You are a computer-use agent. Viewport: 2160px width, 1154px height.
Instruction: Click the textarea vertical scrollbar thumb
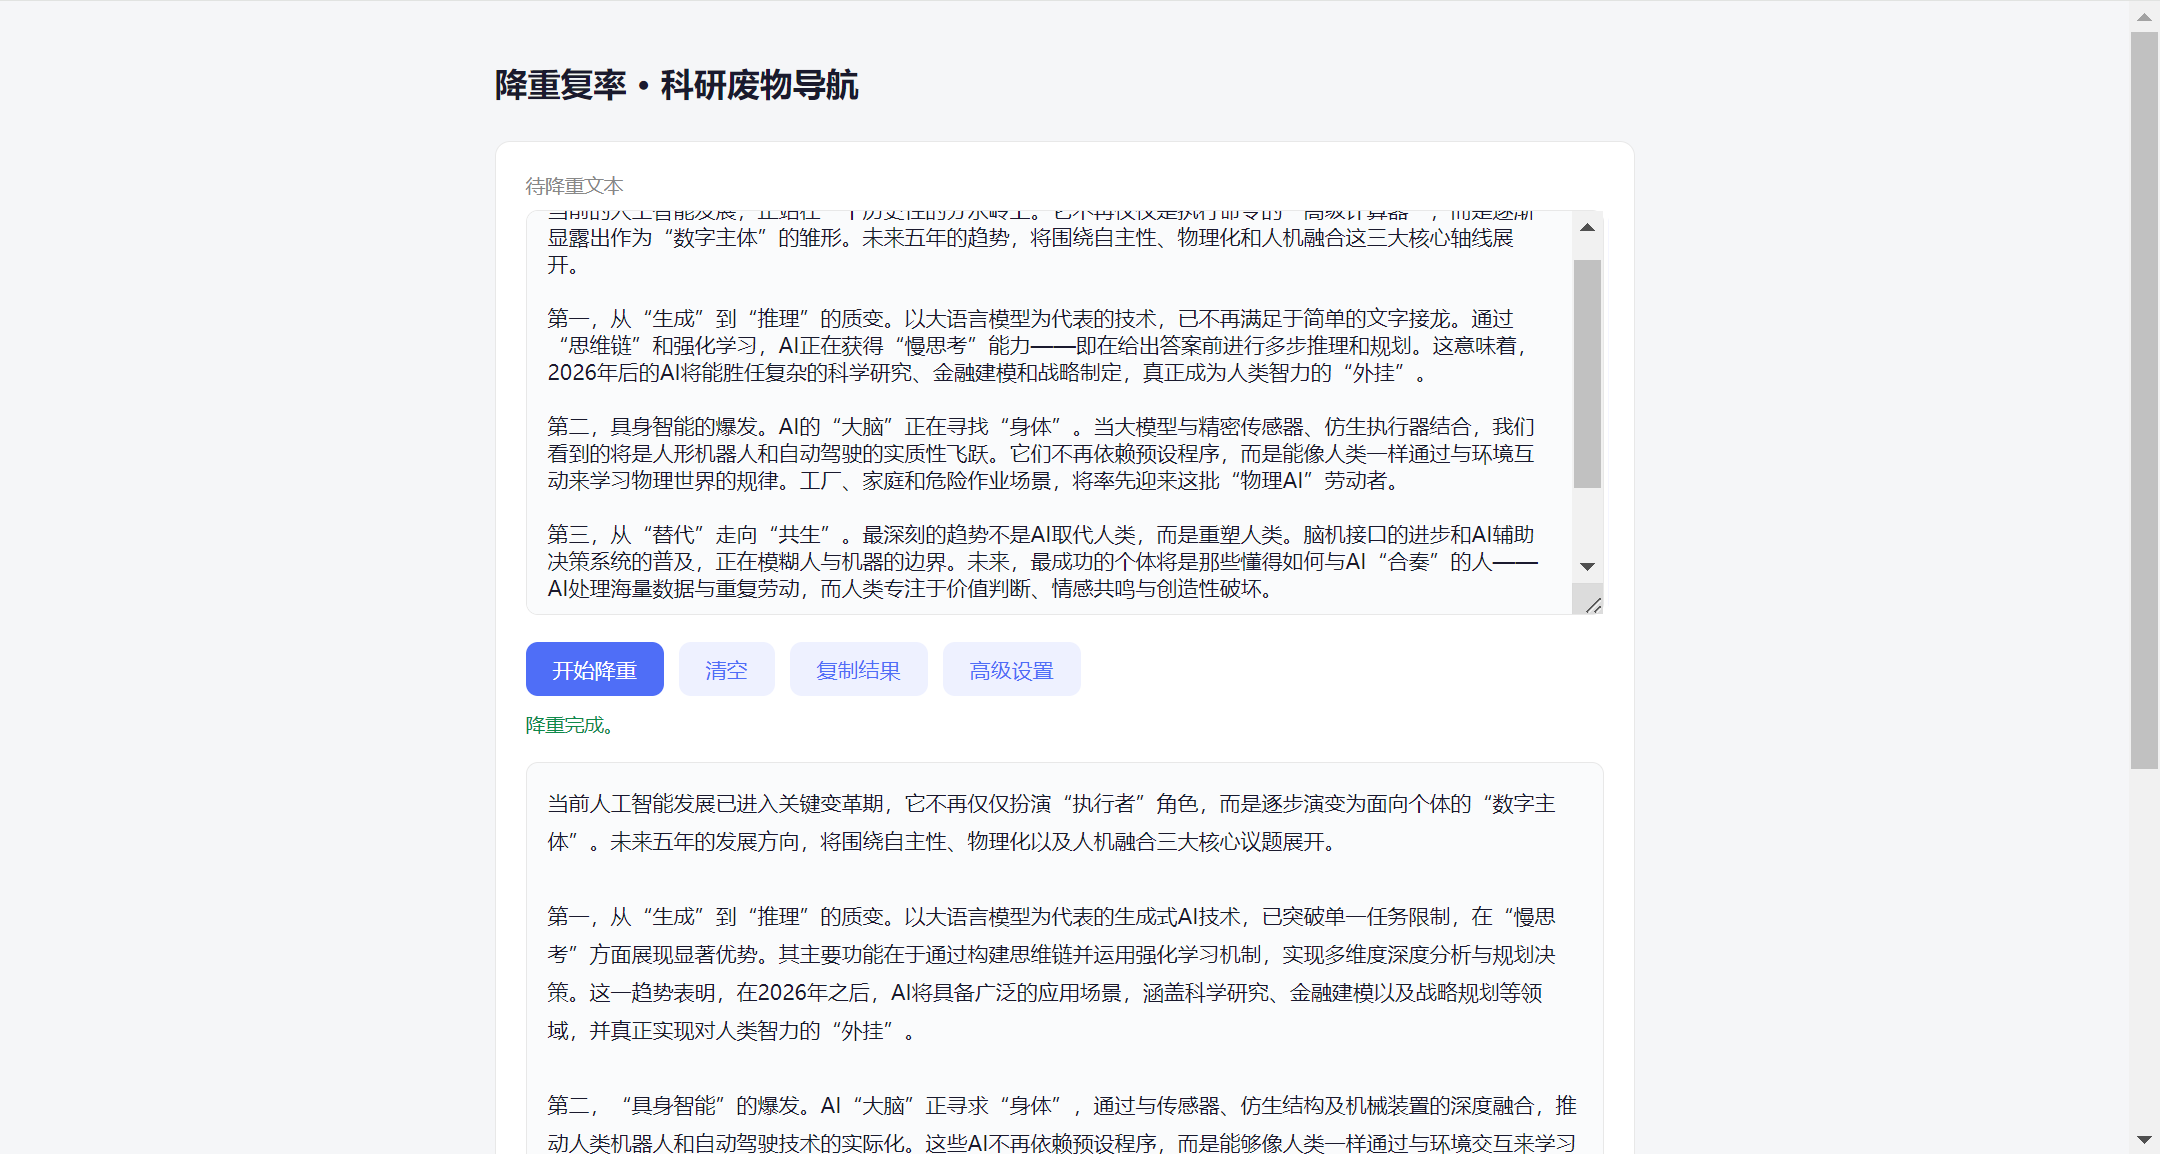click(x=1587, y=374)
